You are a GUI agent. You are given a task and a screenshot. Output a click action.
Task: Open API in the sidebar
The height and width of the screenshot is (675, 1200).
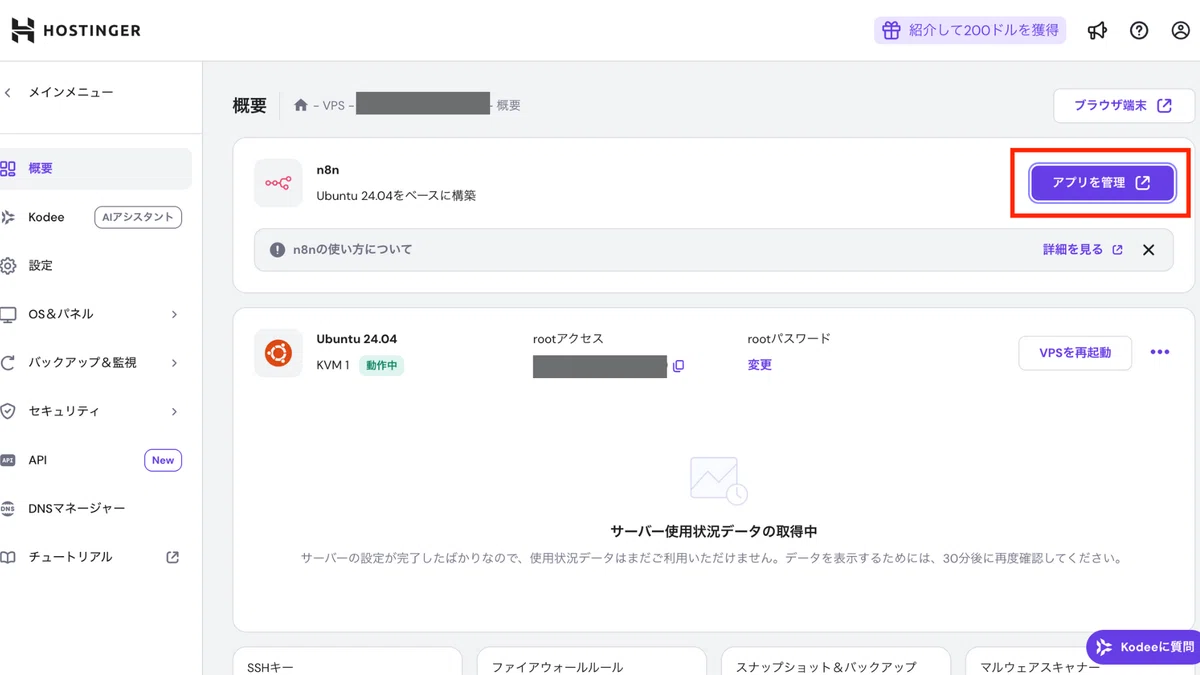tap(38, 460)
